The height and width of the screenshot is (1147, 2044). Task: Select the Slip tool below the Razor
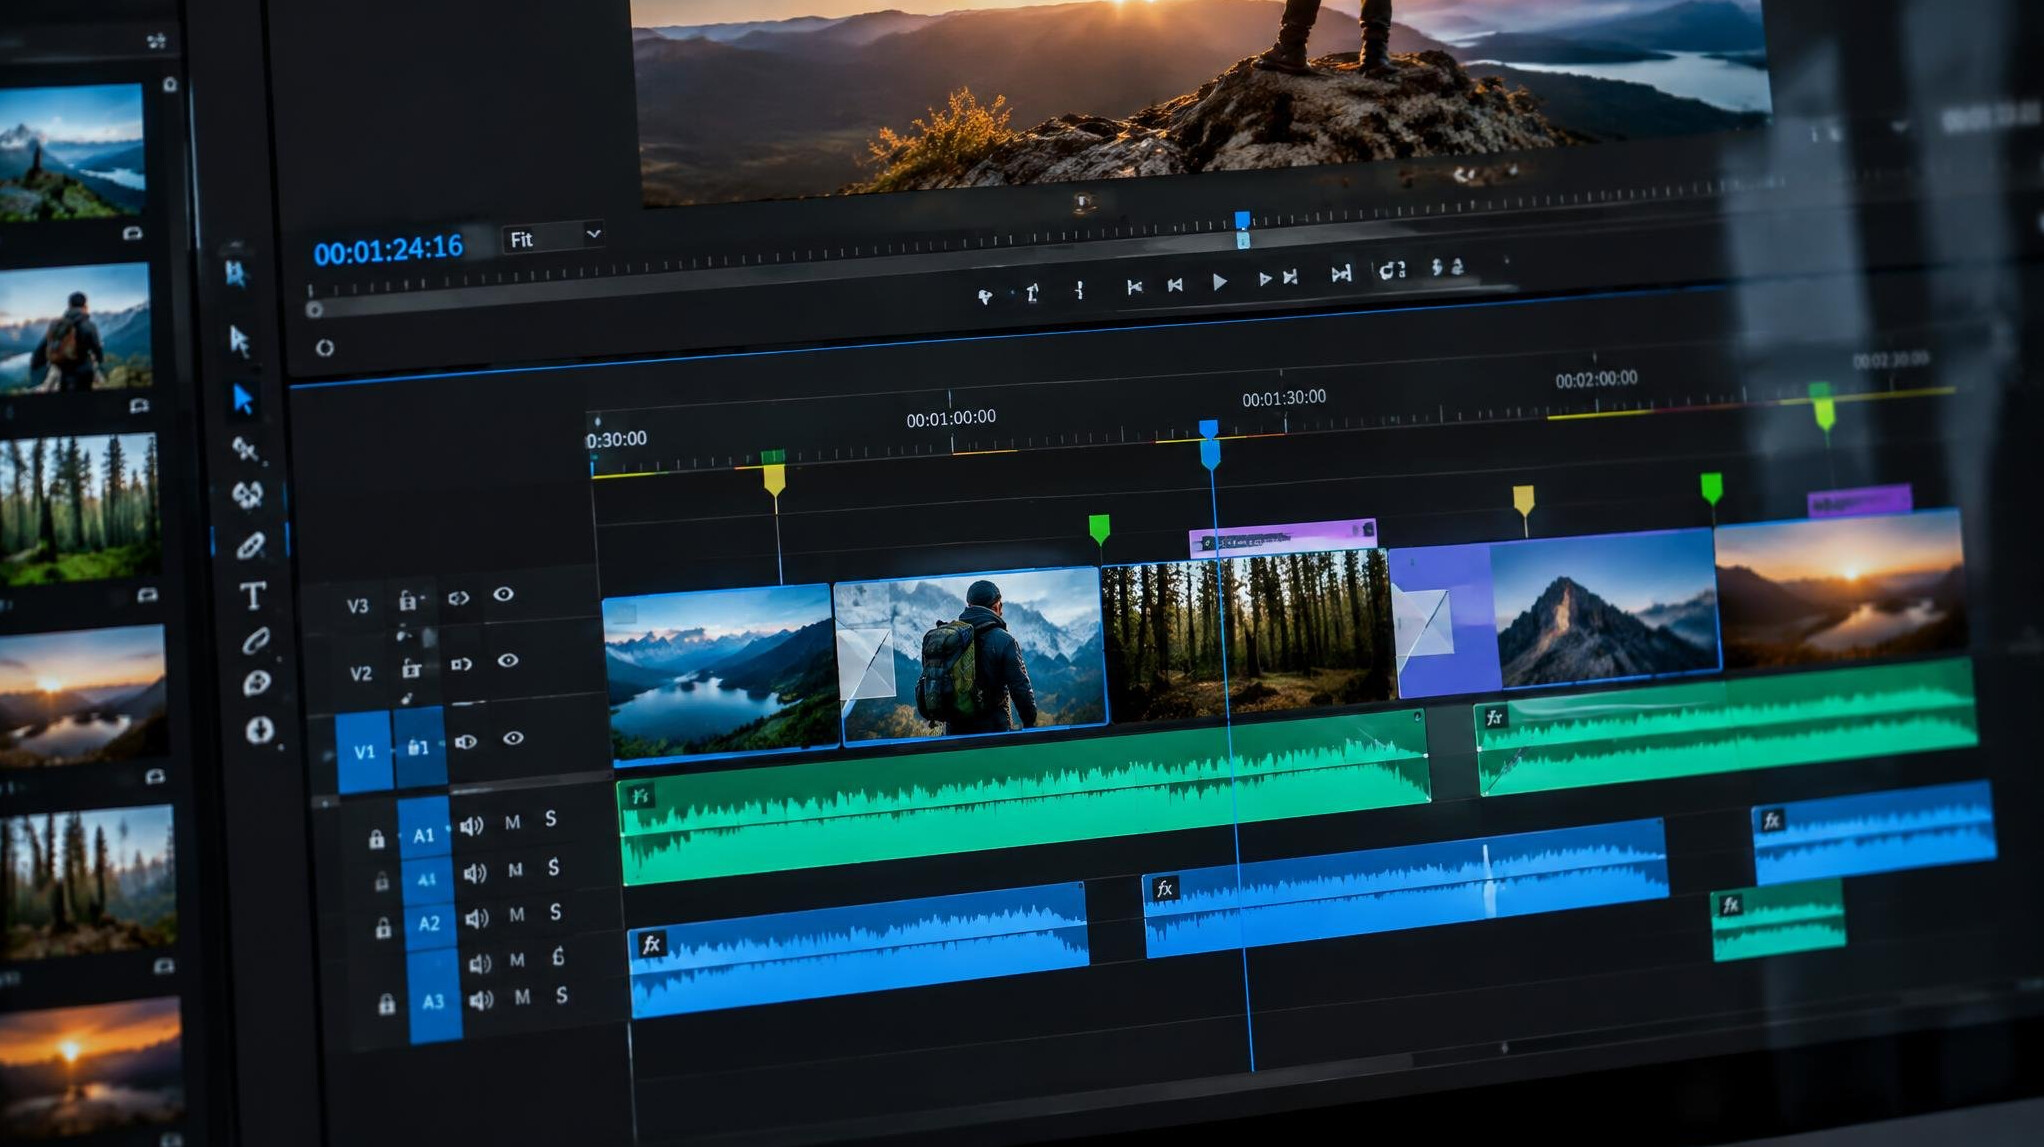tap(247, 495)
